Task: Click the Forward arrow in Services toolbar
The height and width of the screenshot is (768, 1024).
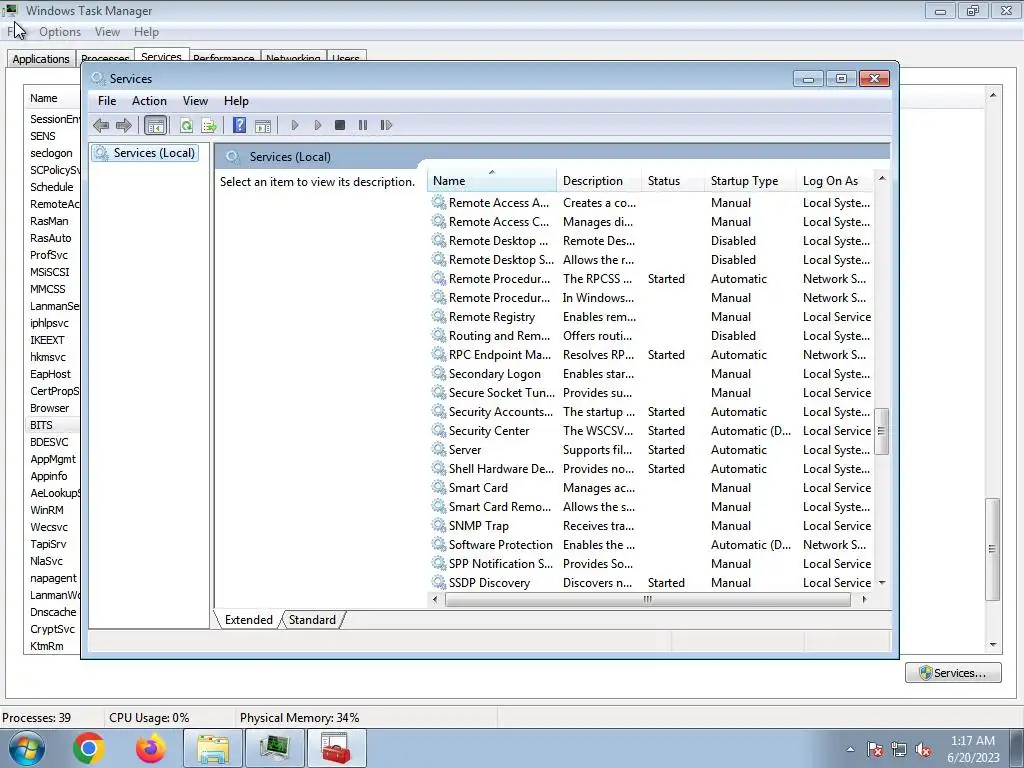Action: [123, 125]
